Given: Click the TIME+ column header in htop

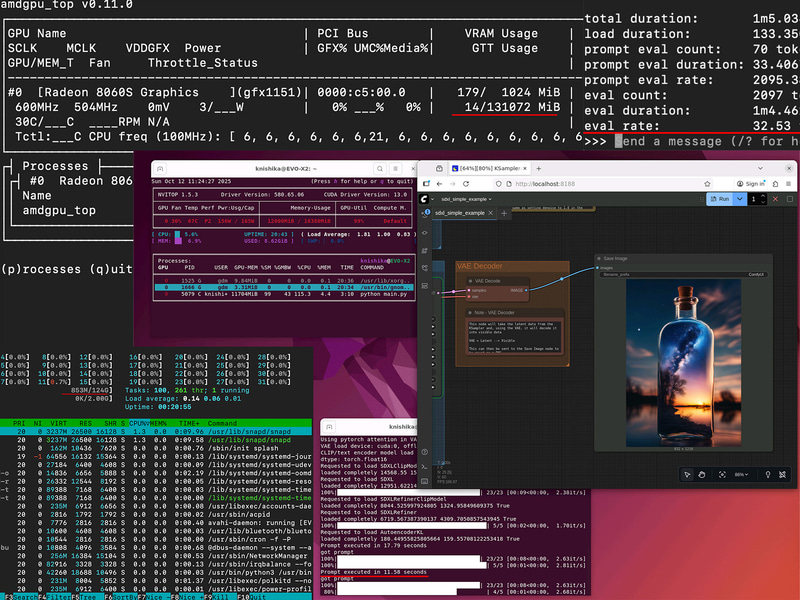Looking at the screenshot, I should 190,423.
